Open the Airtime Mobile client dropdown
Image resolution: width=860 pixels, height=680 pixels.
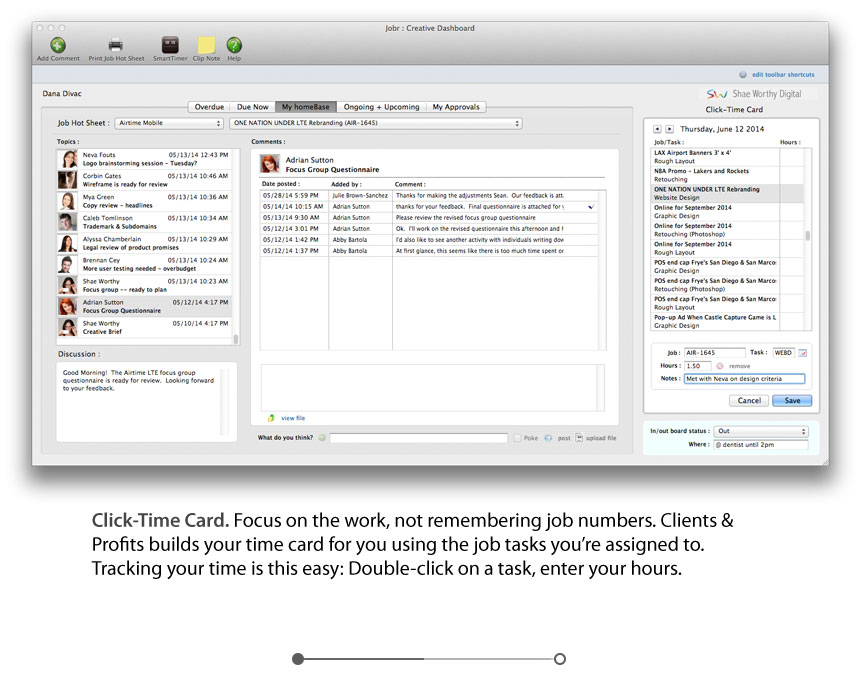coord(169,123)
